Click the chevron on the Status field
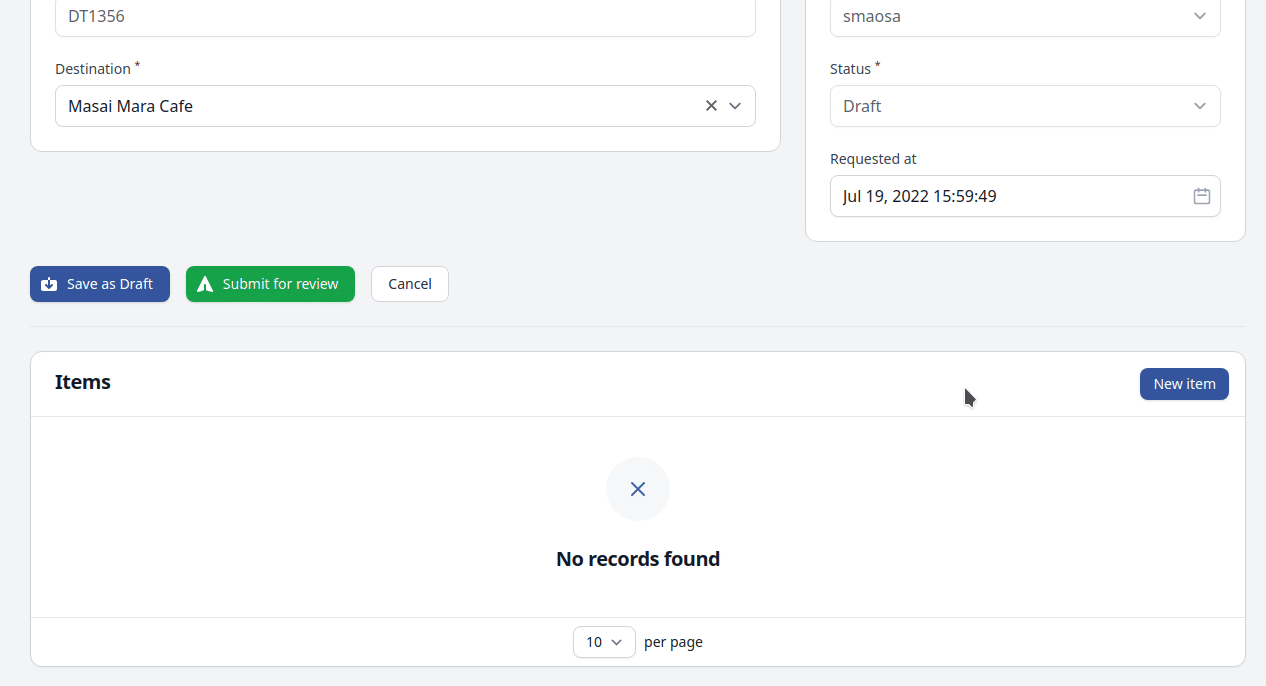The image size is (1266, 686). point(1199,106)
